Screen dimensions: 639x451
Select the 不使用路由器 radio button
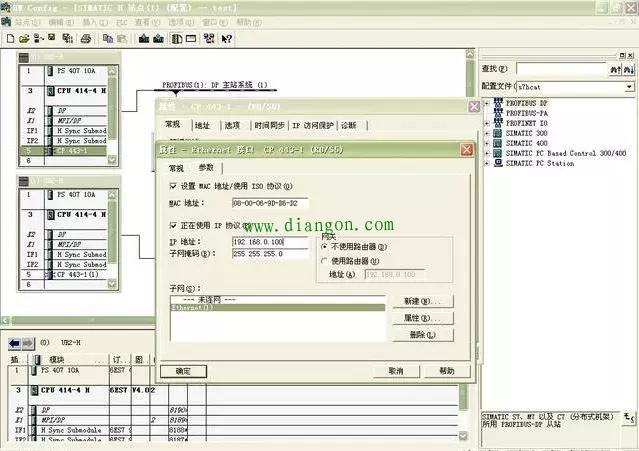click(x=324, y=246)
